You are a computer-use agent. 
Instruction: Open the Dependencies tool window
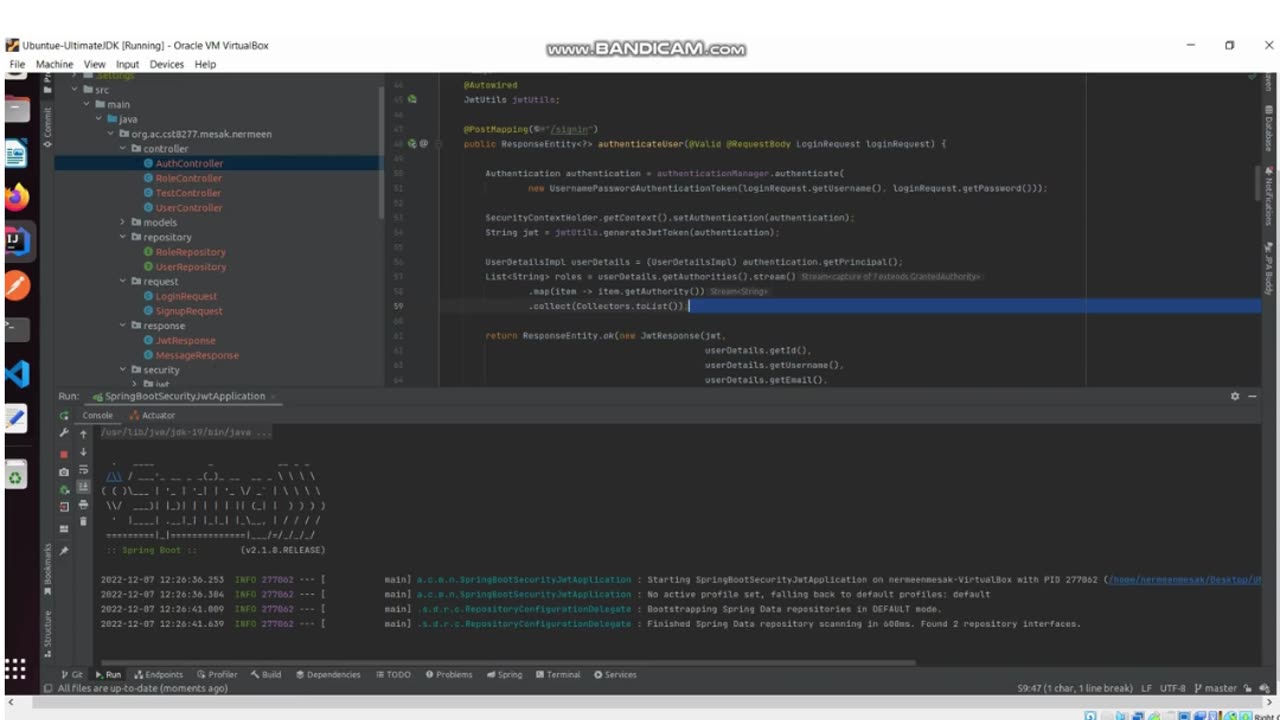pos(328,674)
